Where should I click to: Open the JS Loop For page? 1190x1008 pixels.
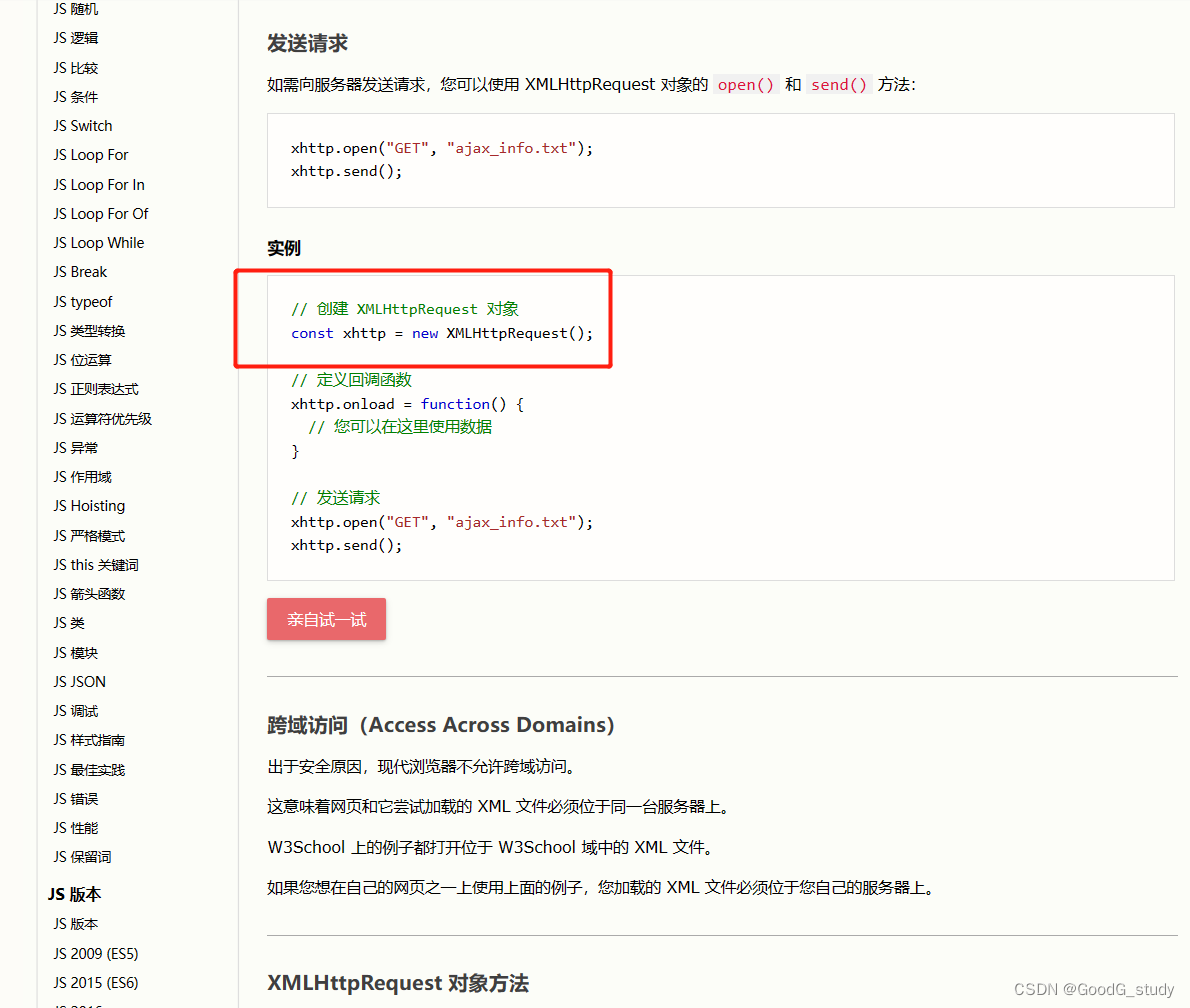(90, 154)
